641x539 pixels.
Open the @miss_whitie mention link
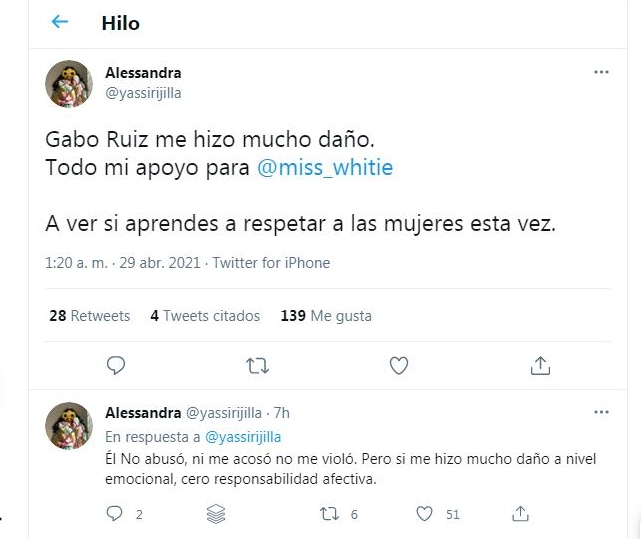325,168
